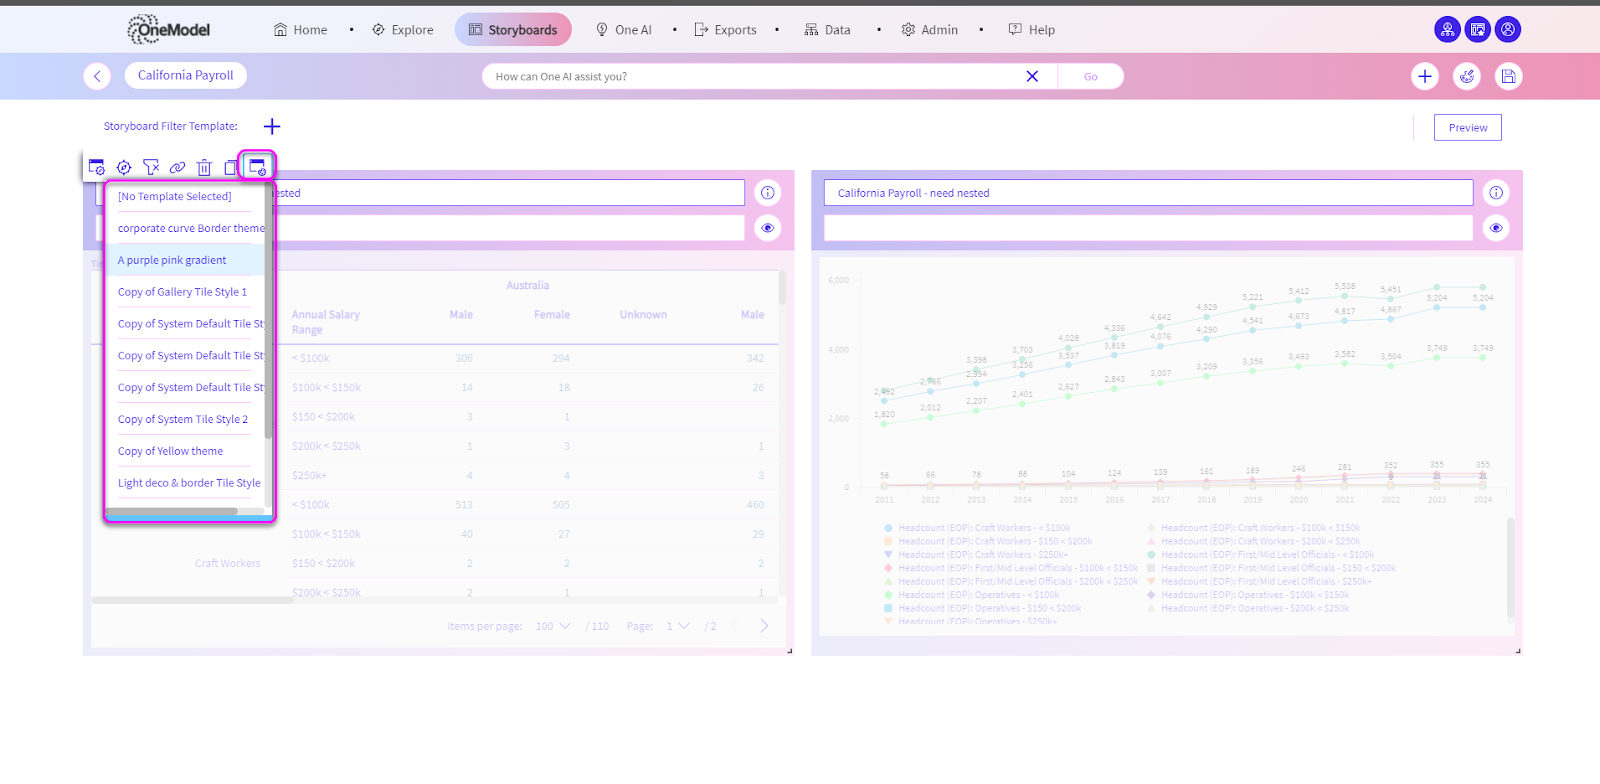The image size is (1600, 784).
Task: Choose 'Copy of Yellow theme' template
Action: [x=170, y=451]
